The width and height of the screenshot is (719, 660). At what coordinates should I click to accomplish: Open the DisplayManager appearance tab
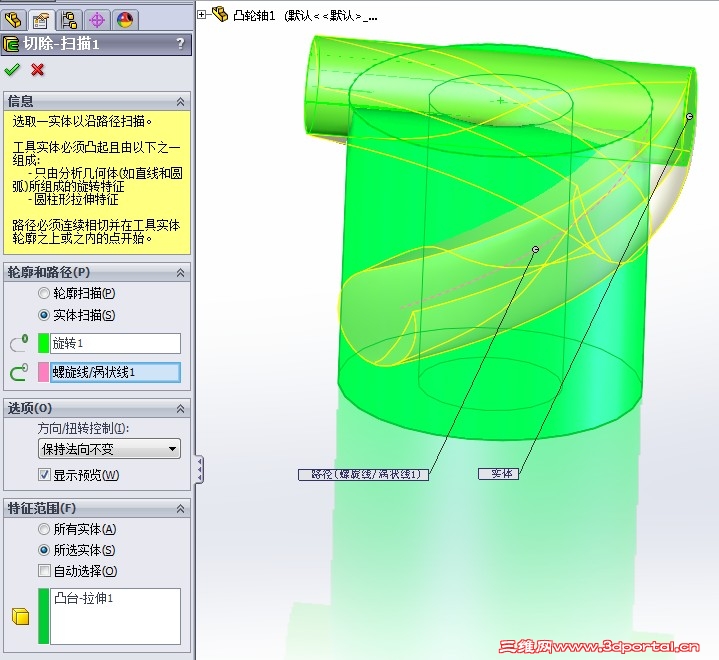click(x=125, y=20)
